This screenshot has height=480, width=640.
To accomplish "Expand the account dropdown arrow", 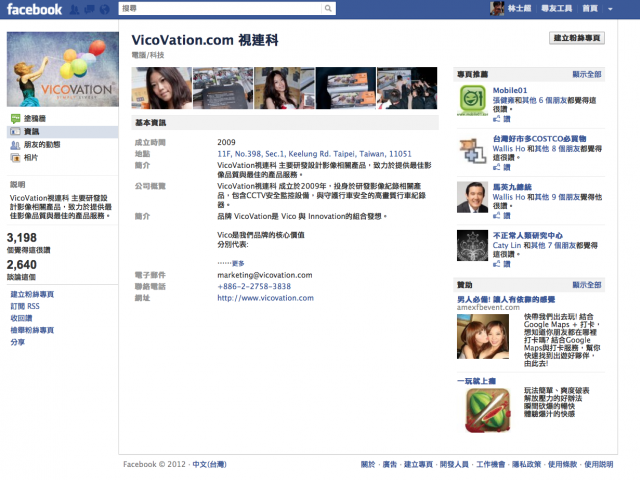I will click(610, 9).
